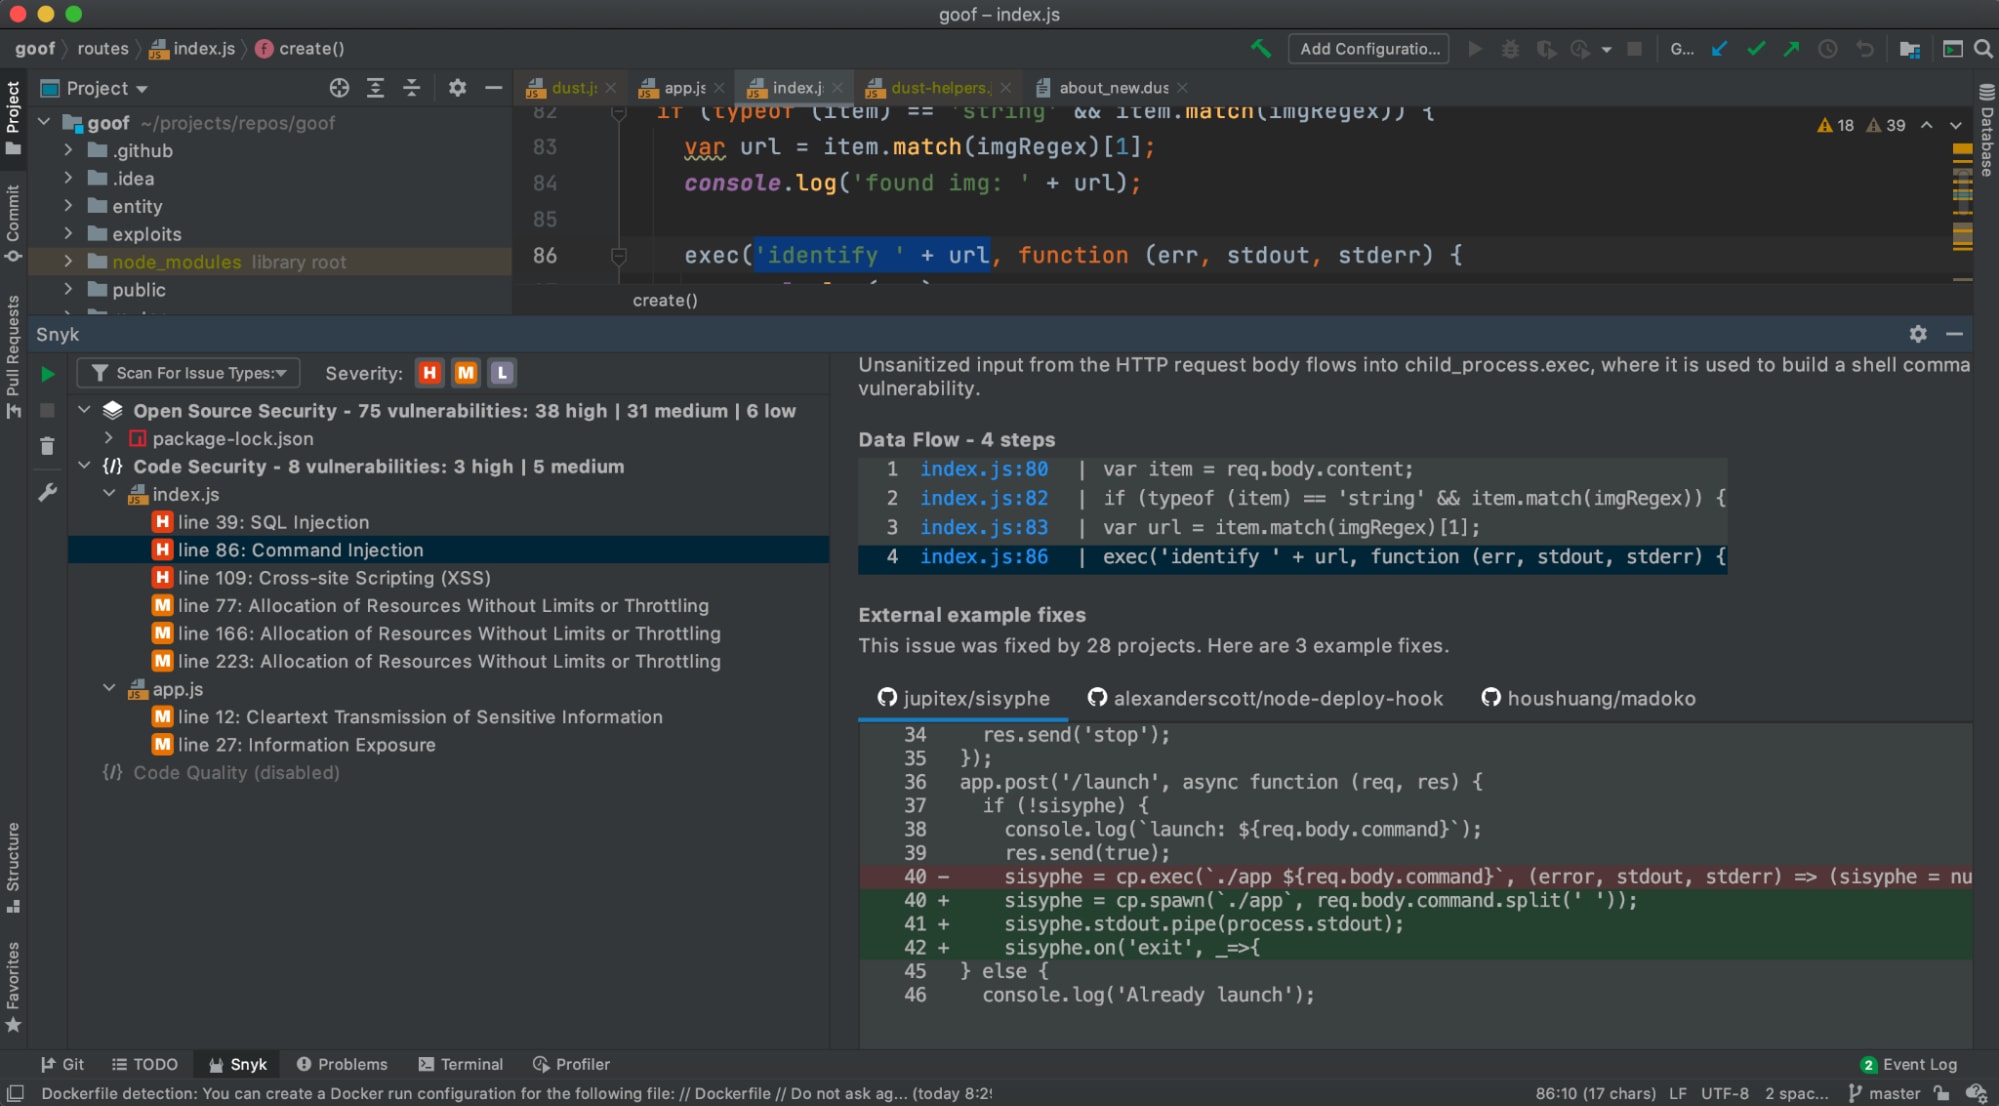Open Terminal tool window

click(x=461, y=1064)
